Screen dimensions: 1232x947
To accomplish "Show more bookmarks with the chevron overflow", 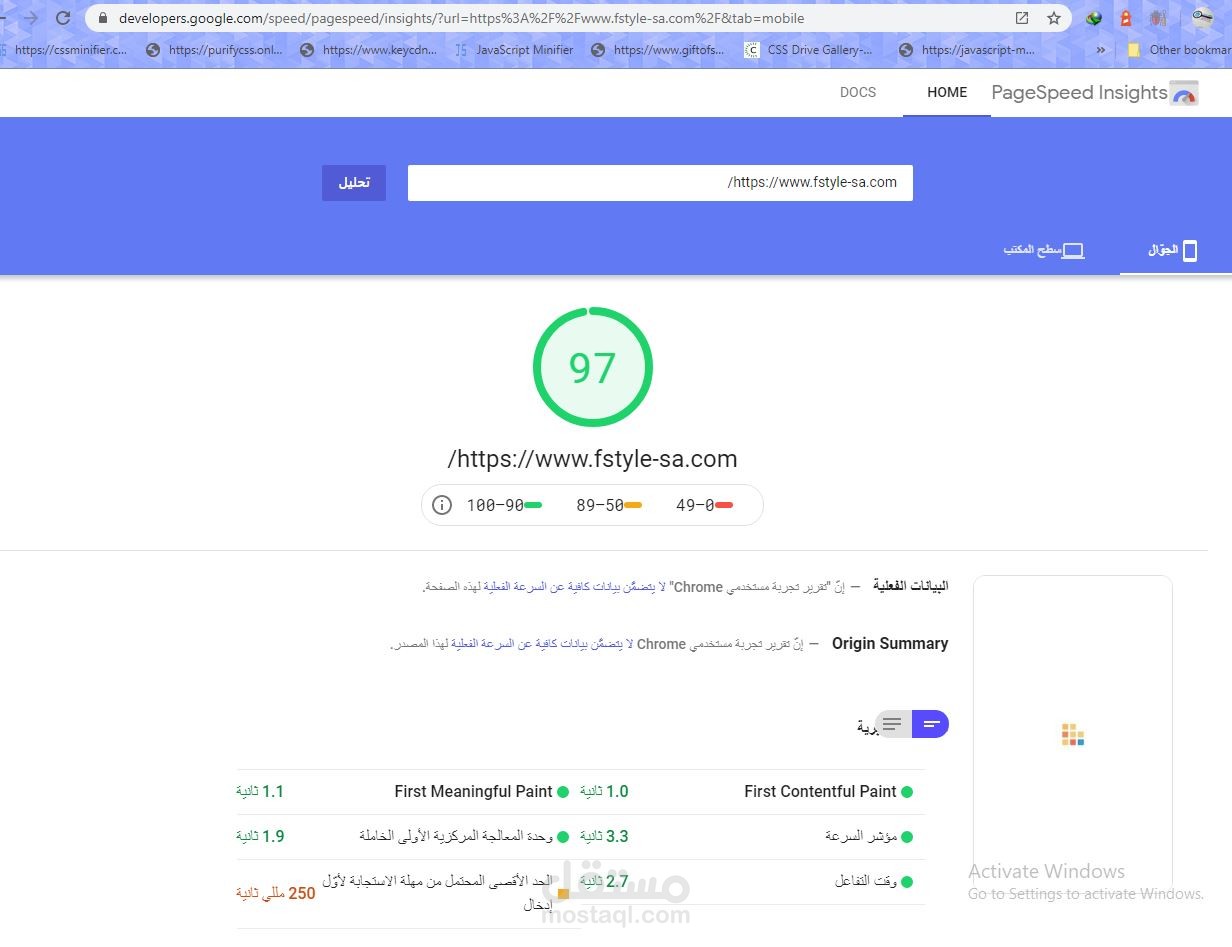I will point(1101,50).
